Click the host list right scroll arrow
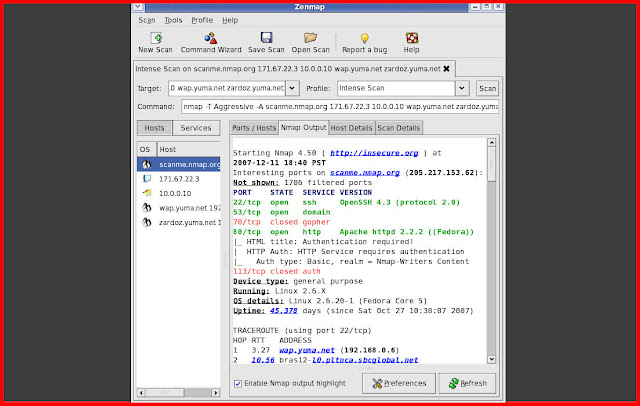 216,393
